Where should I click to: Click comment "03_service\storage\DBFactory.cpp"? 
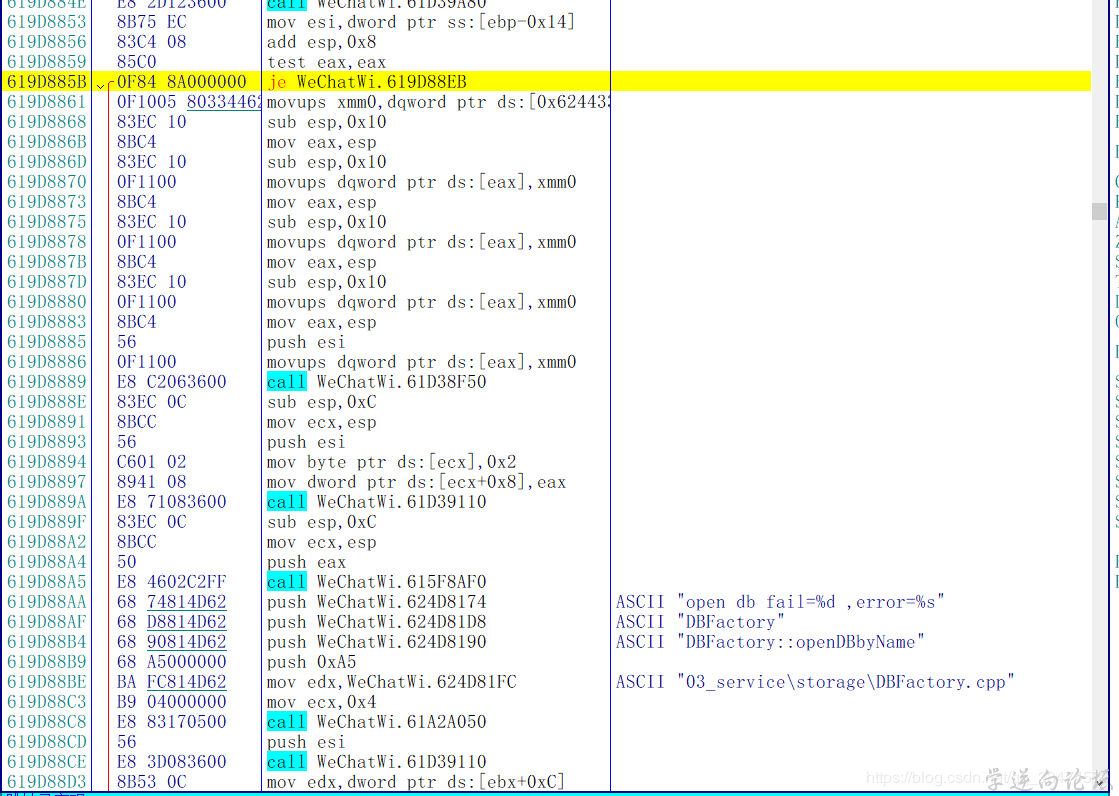pyautogui.click(x=815, y=682)
